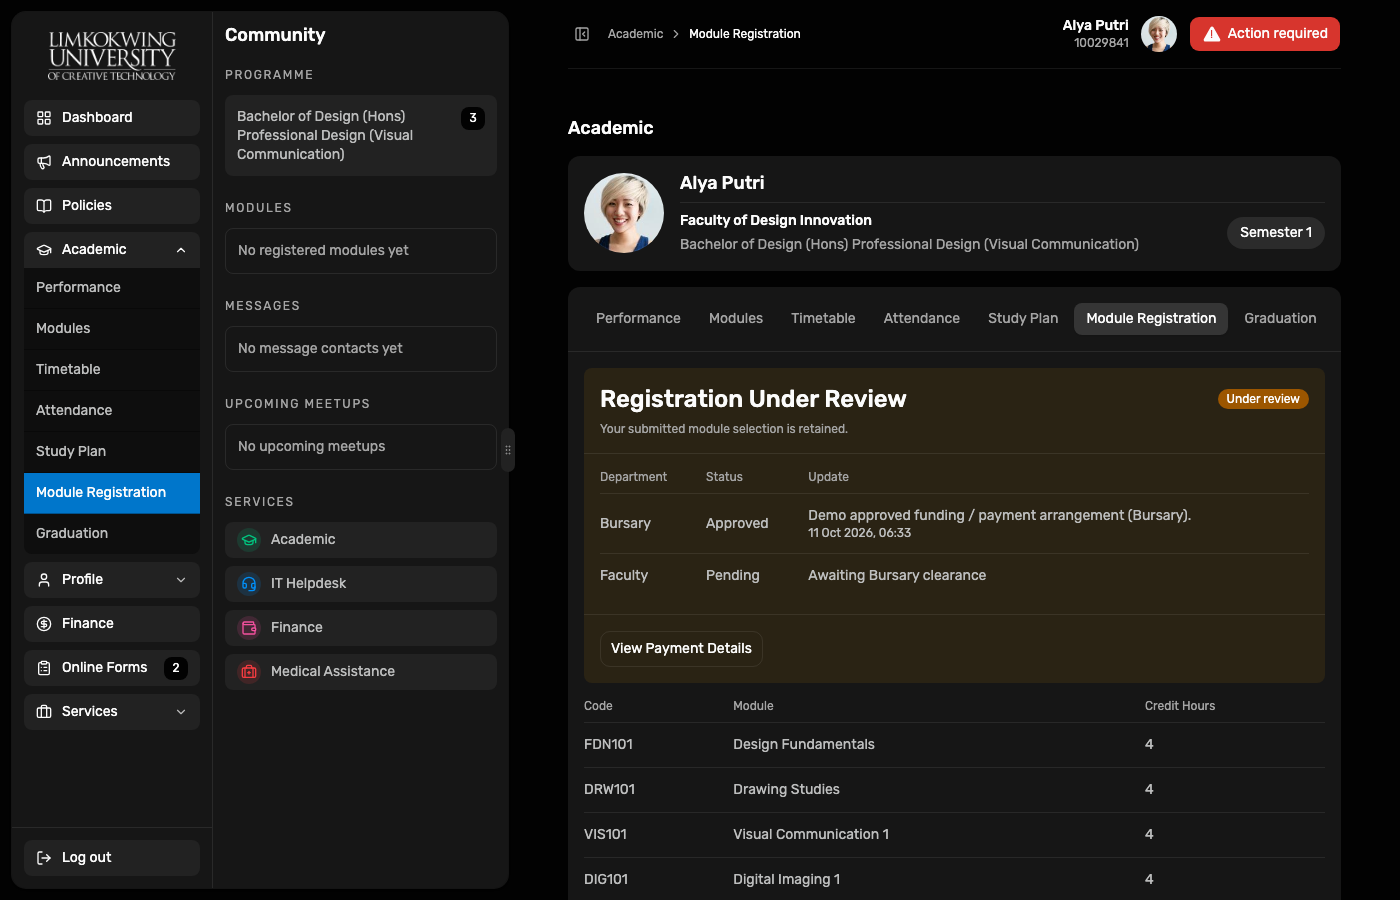Image resolution: width=1400 pixels, height=900 pixels.
Task: Click the Policies book icon
Action: [x=44, y=206]
